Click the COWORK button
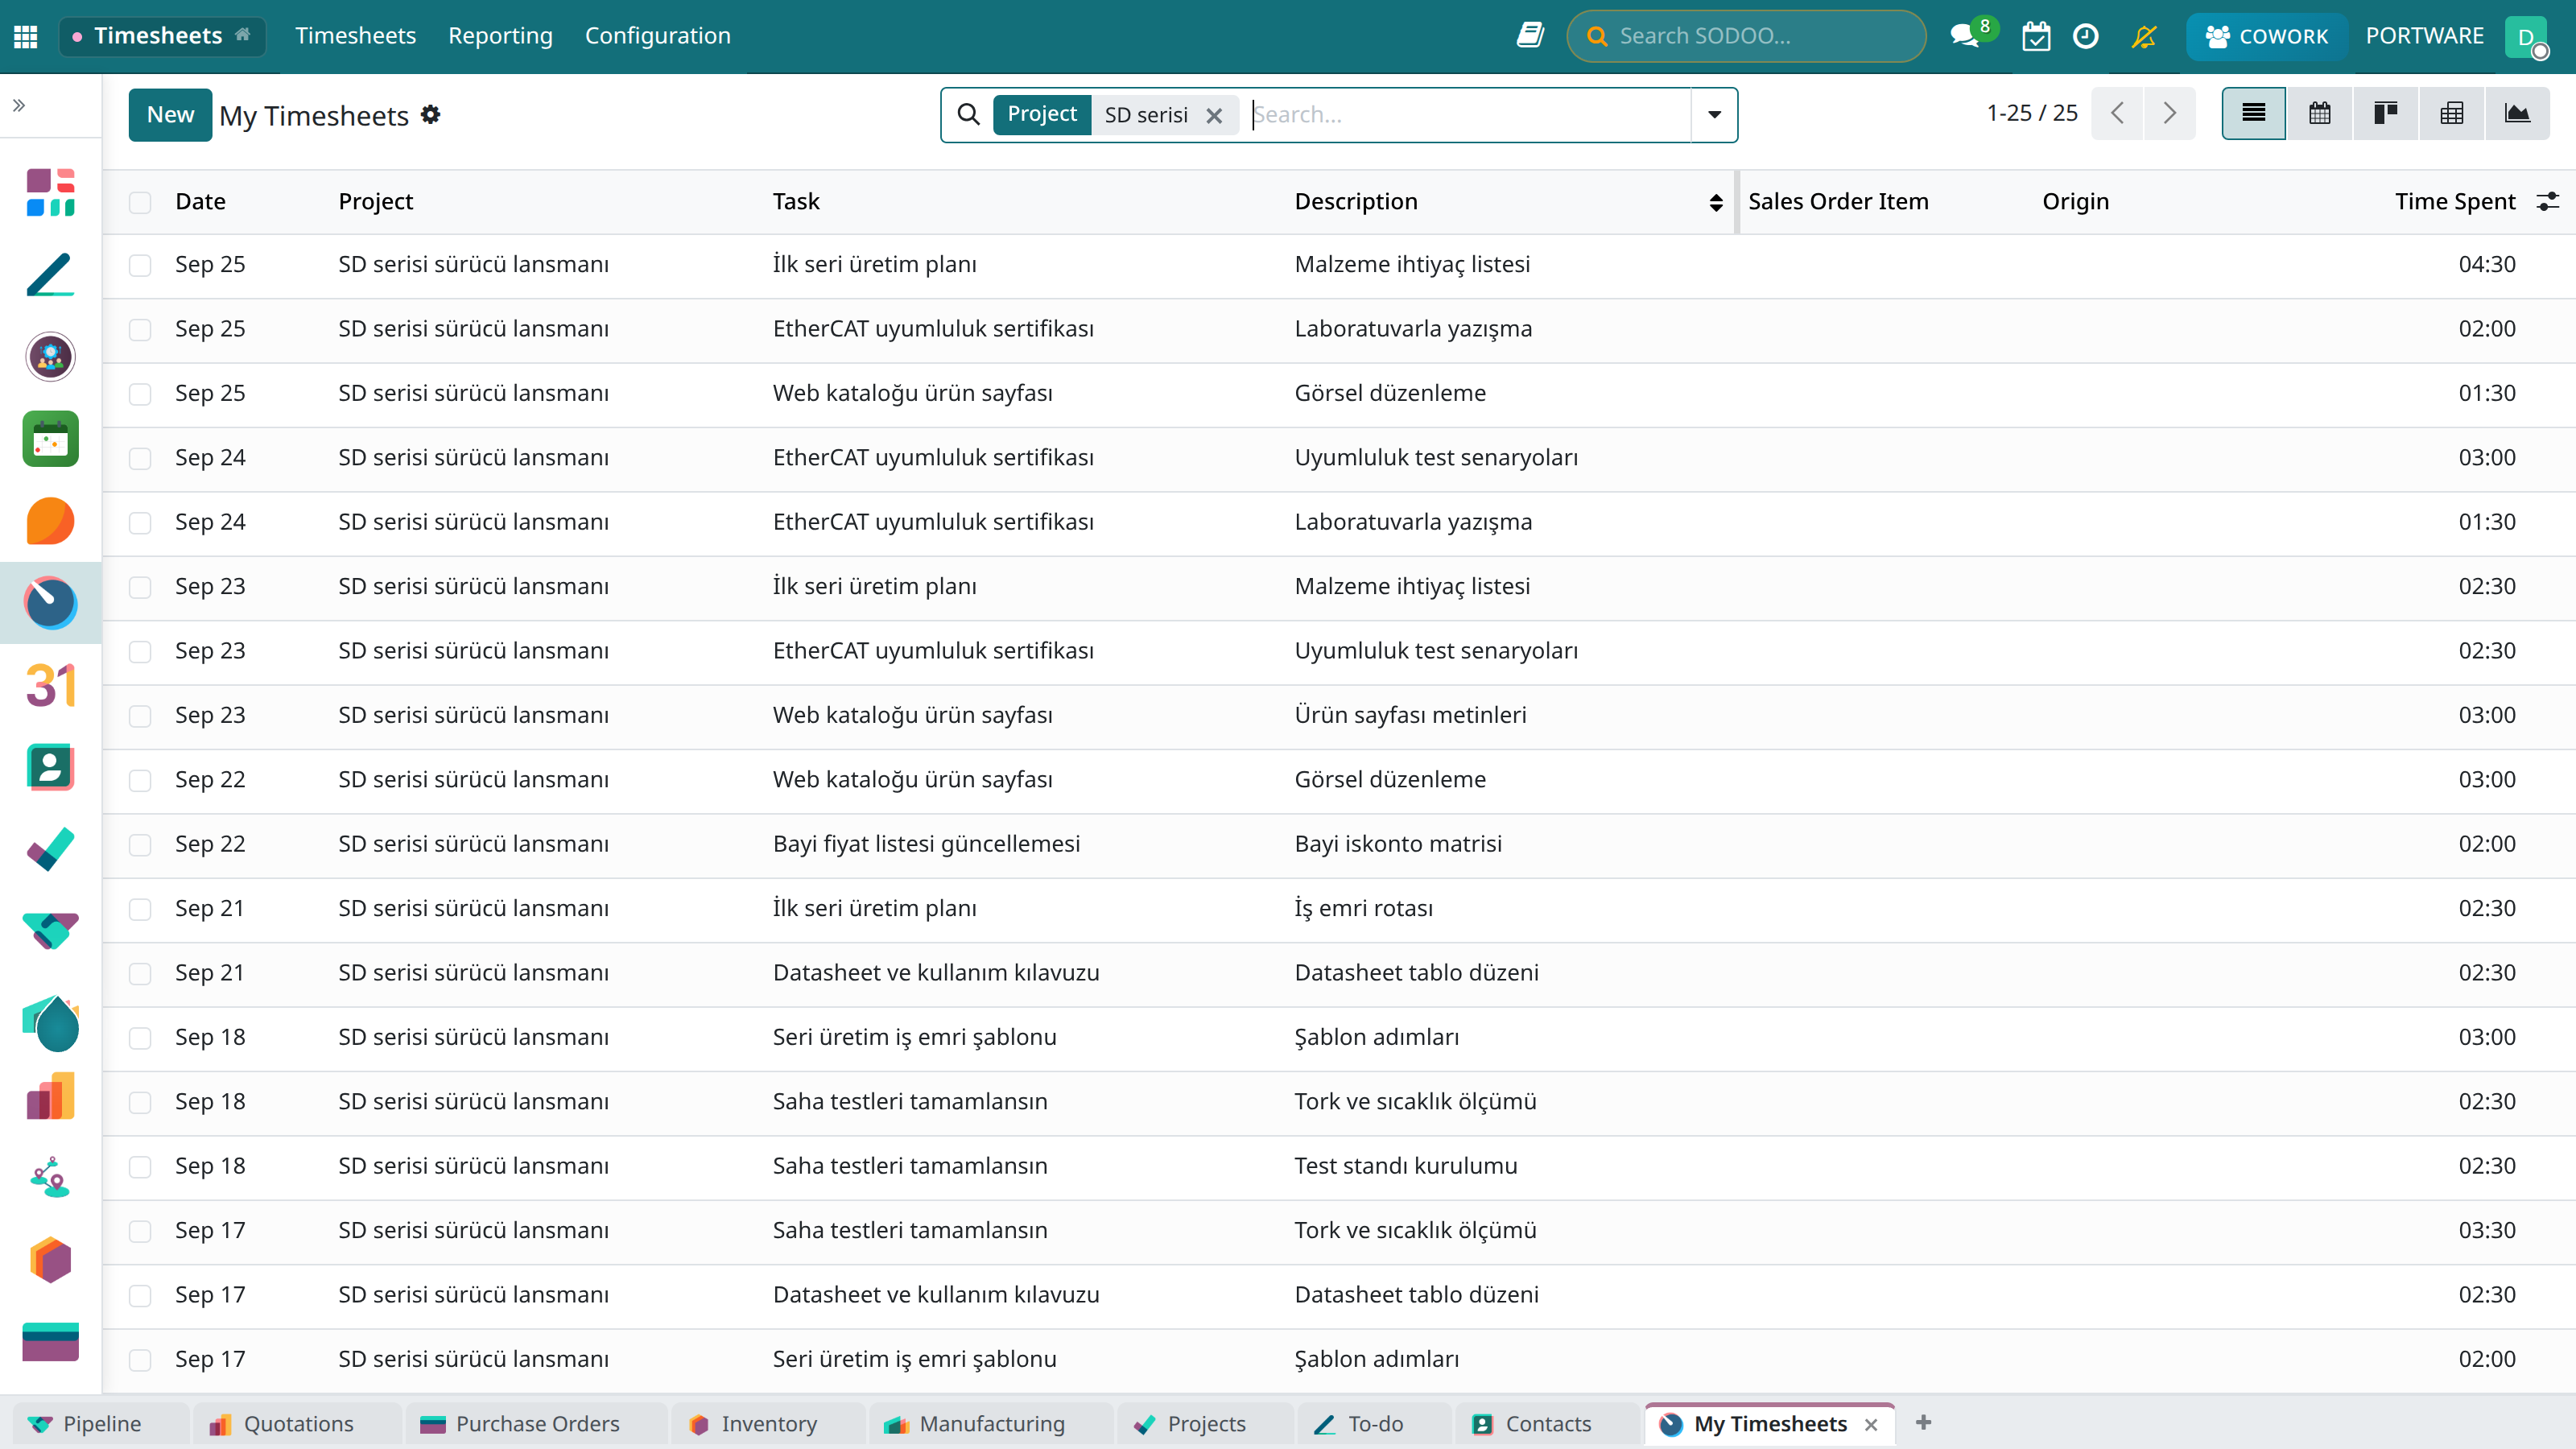The height and width of the screenshot is (1449, 2576). 2266,36
